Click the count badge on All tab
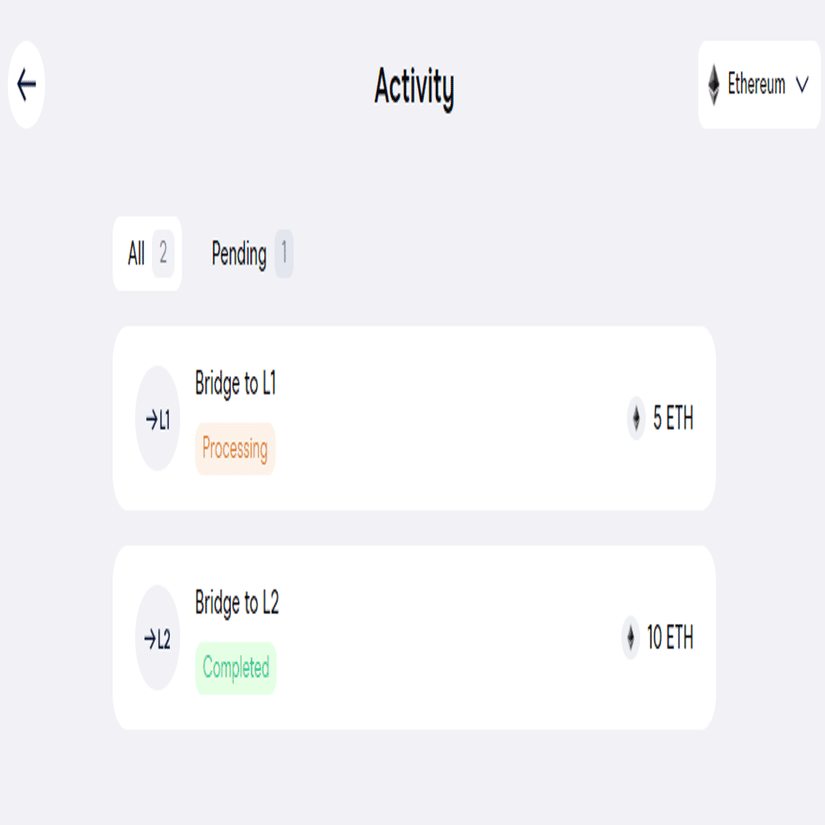825x825 pixels. [163, 254]
